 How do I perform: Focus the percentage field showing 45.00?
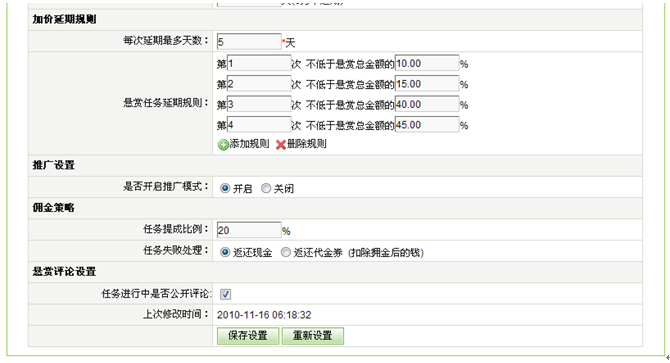click(x=427, y=125)
